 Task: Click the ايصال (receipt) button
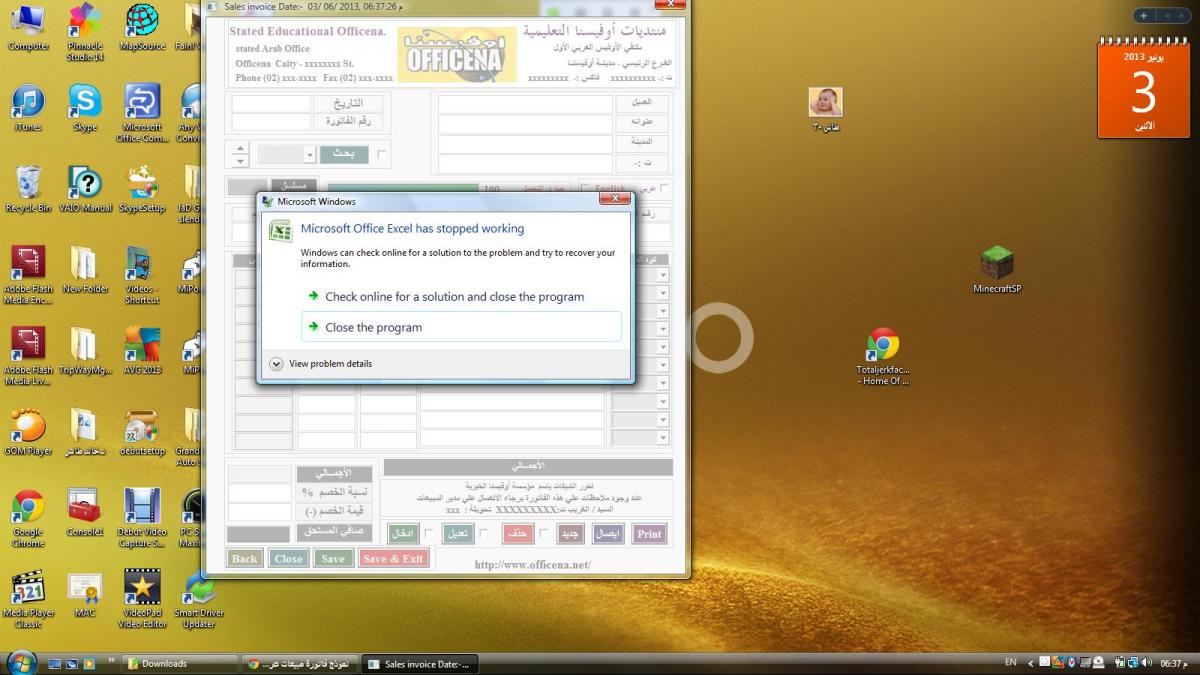[609, 534]
